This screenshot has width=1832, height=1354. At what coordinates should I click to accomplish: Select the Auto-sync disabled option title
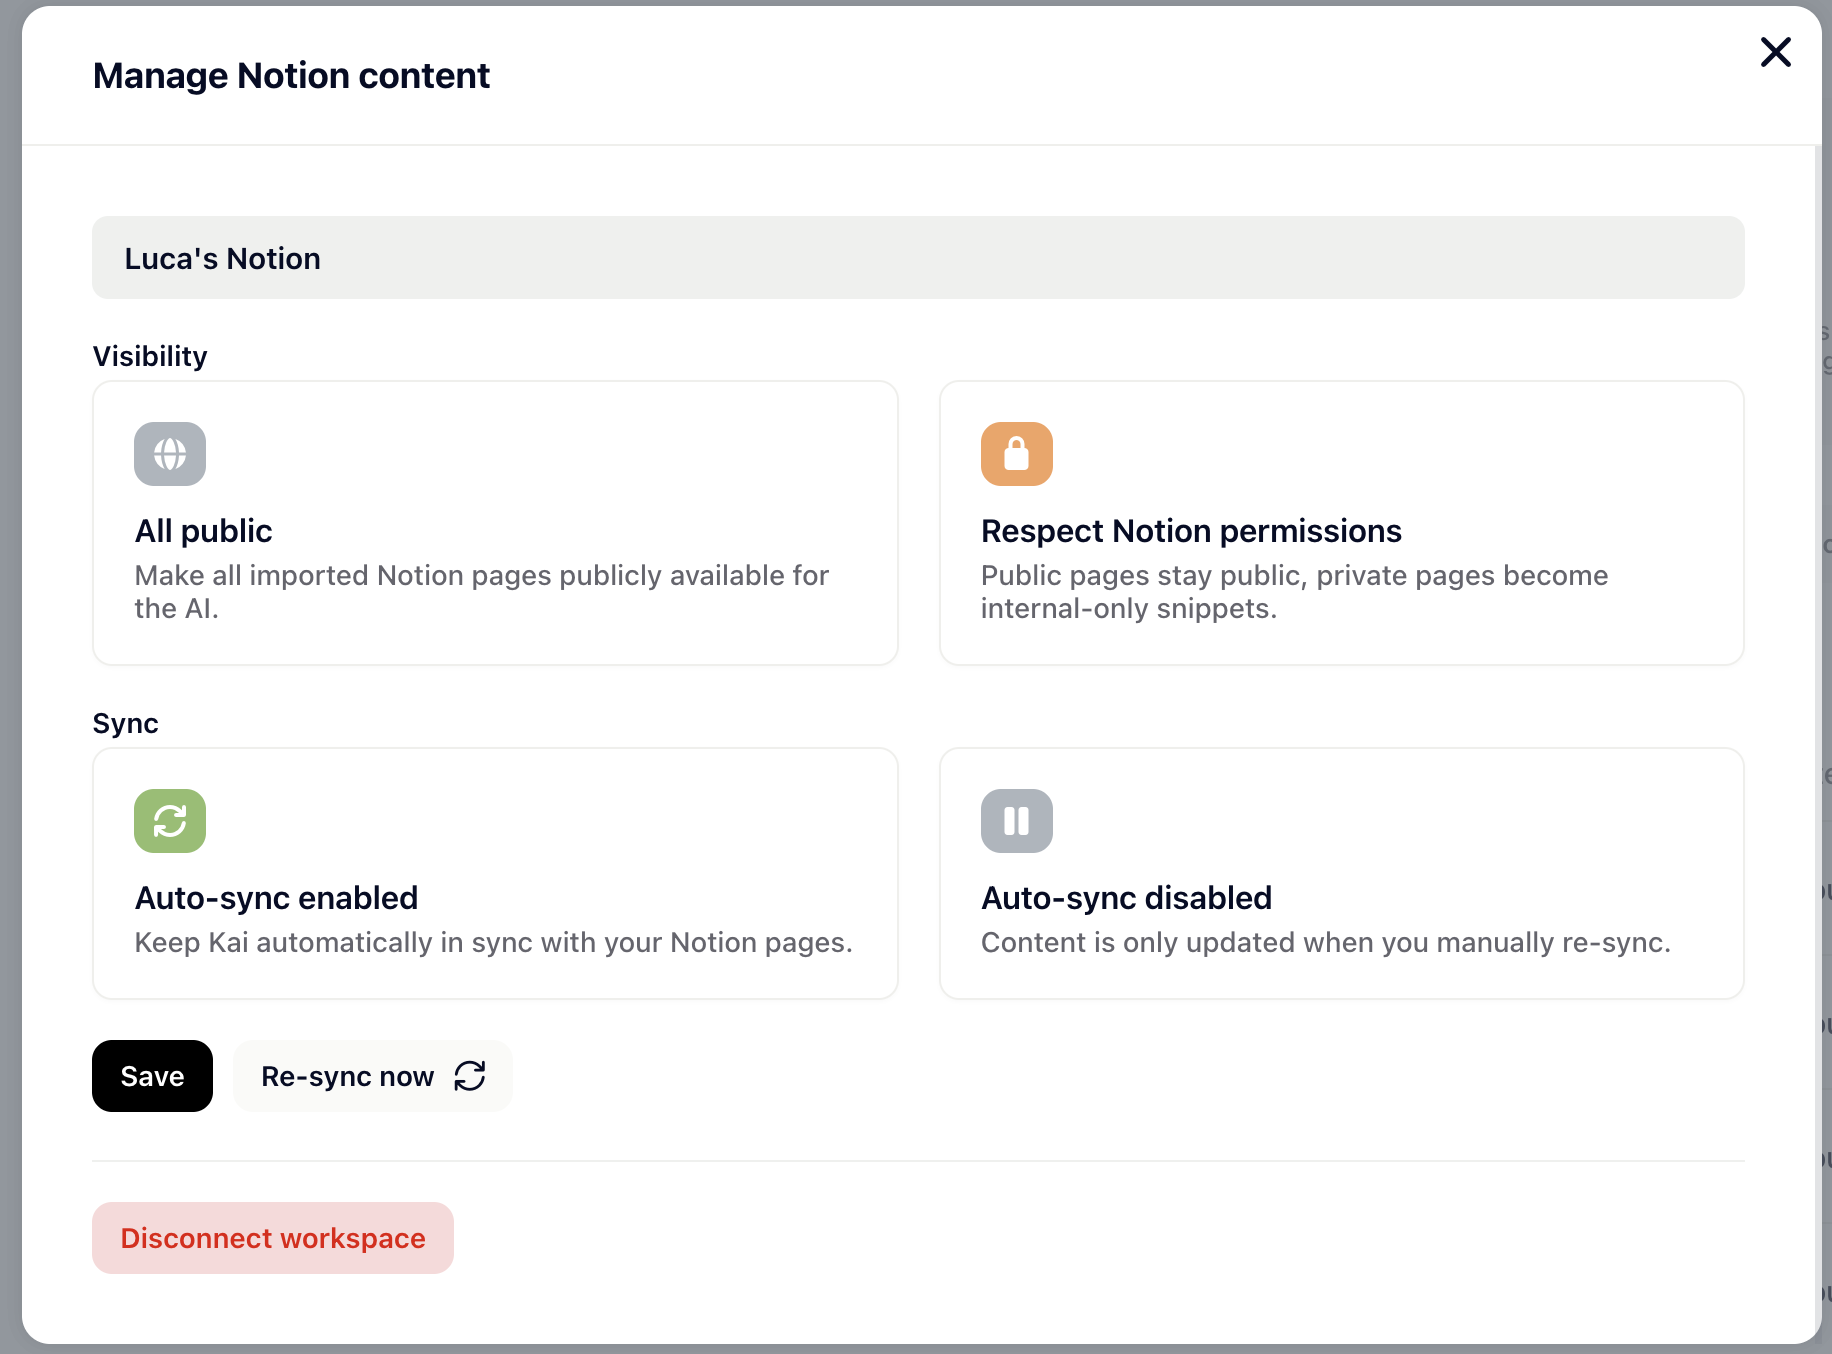coord(1126,898)
